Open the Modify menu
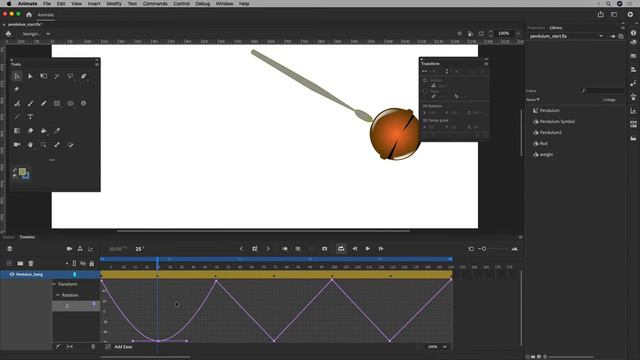The width and height of the screenshot is (640, 360). pos(114,4)
